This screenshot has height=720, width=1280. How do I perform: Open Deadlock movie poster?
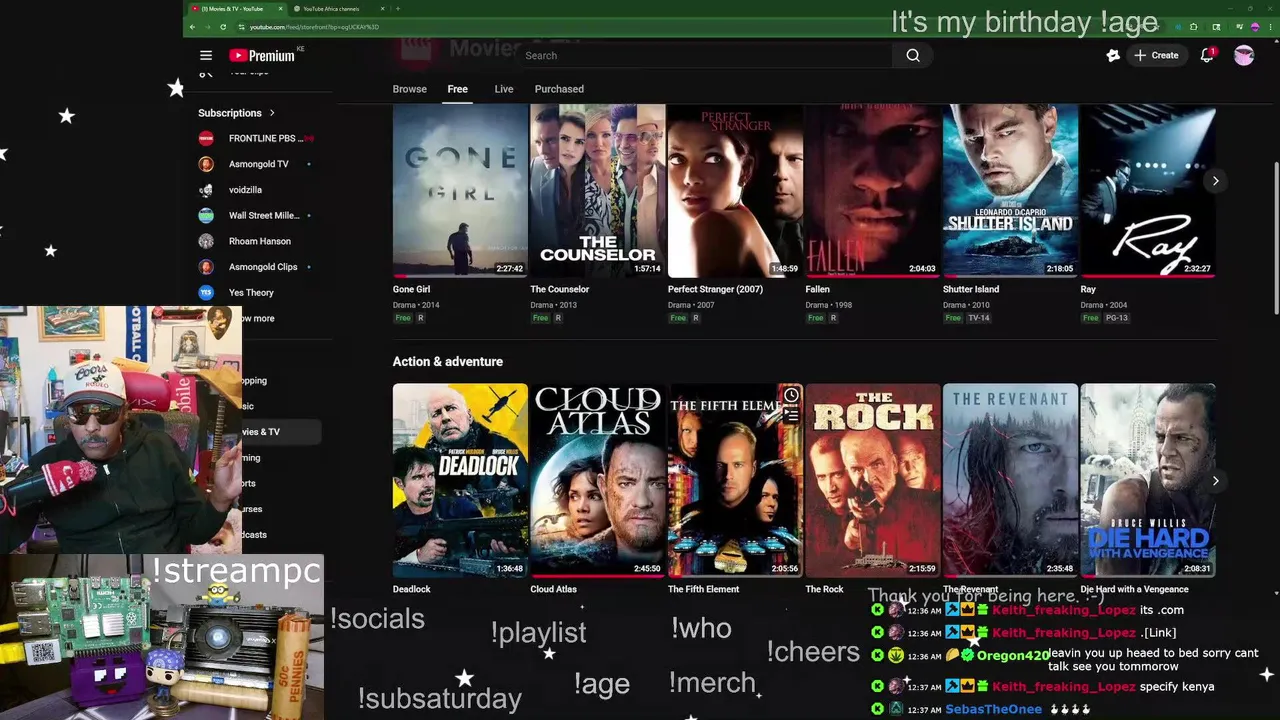click(x=460, y=480)
